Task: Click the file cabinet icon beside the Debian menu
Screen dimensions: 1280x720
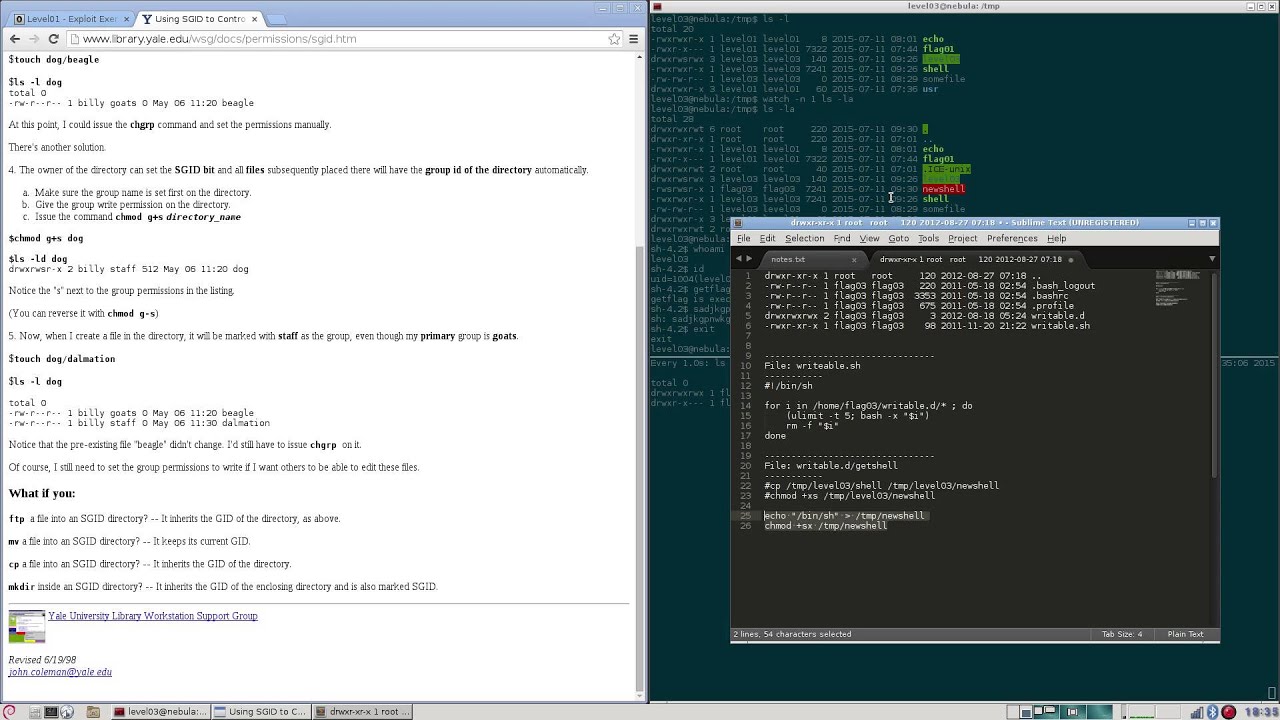Action: click(x=35, y=712)
